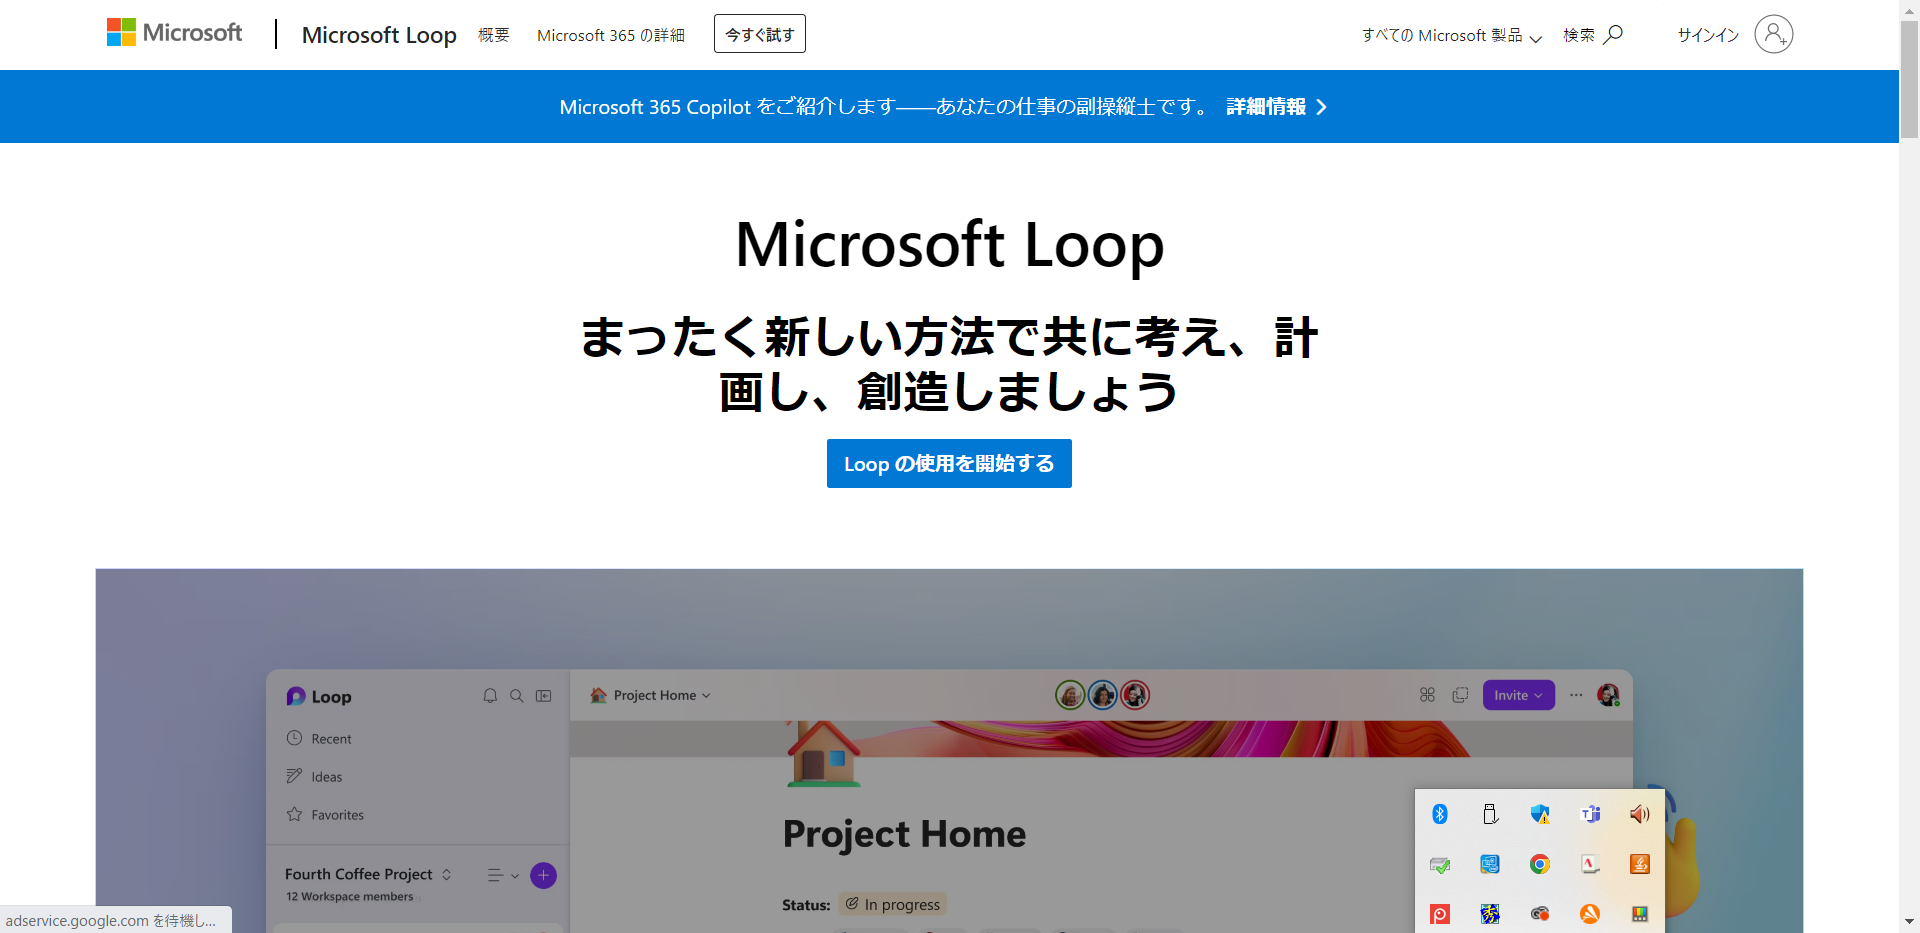Open the list sort dropdown beside the plus button

[x=503, y=876]
